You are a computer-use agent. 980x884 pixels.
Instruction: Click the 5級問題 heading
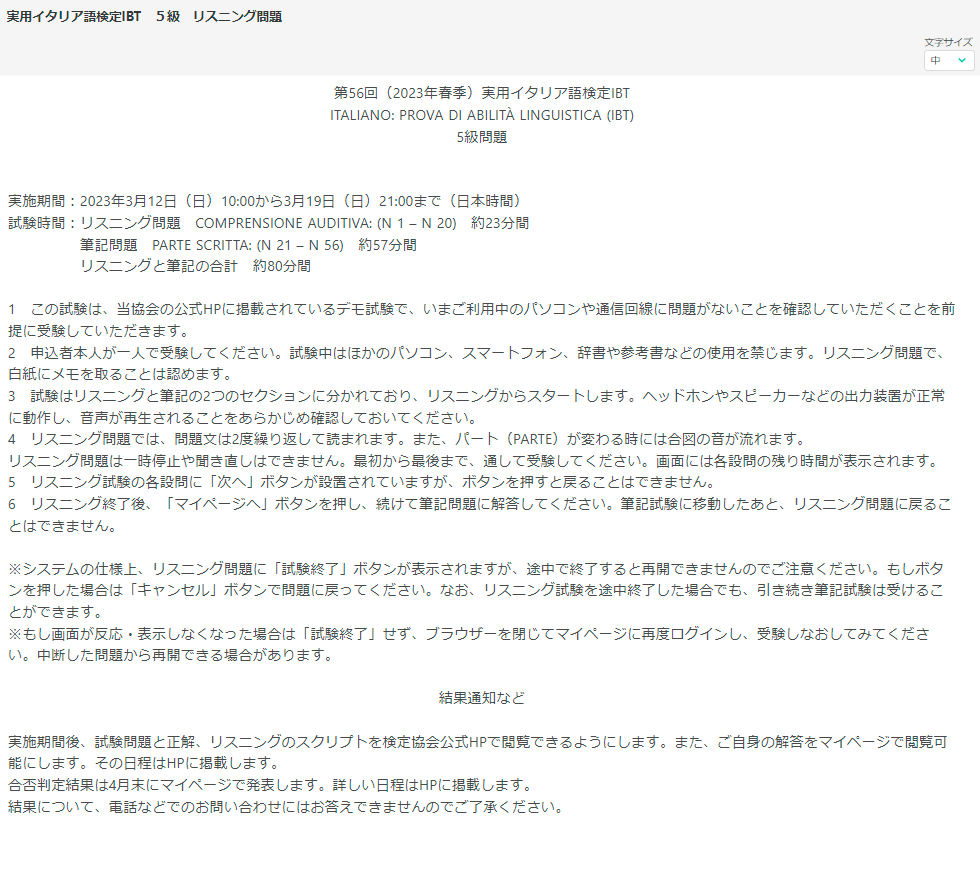point(481,137)
